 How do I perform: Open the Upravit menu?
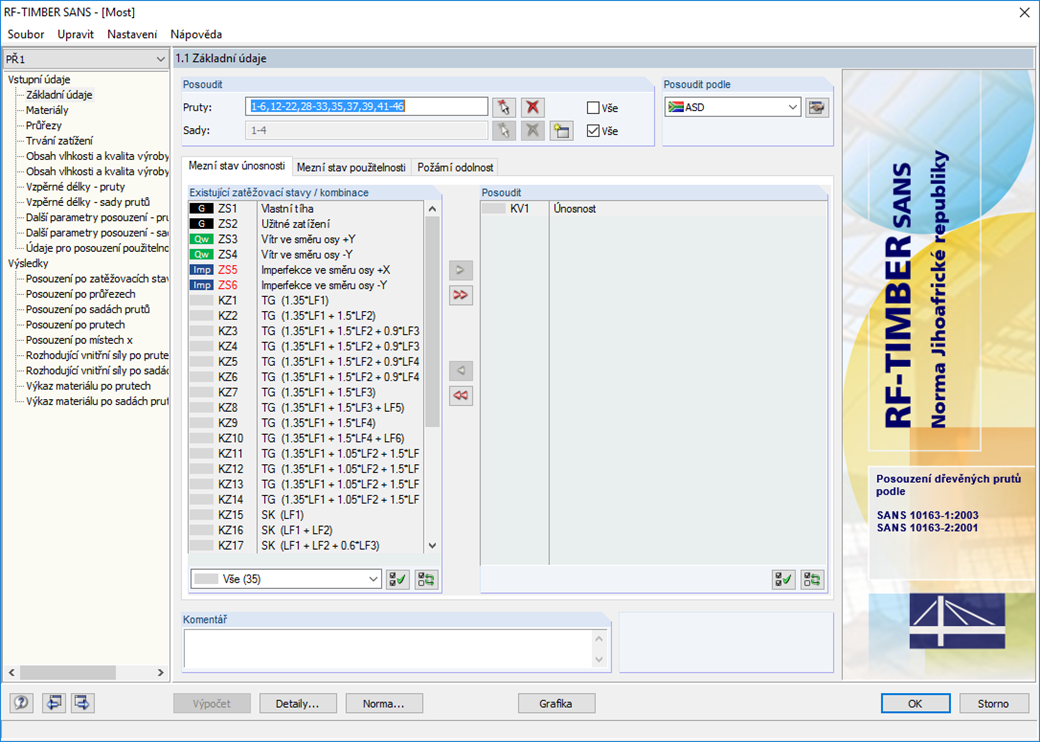[x=76, y=34]
